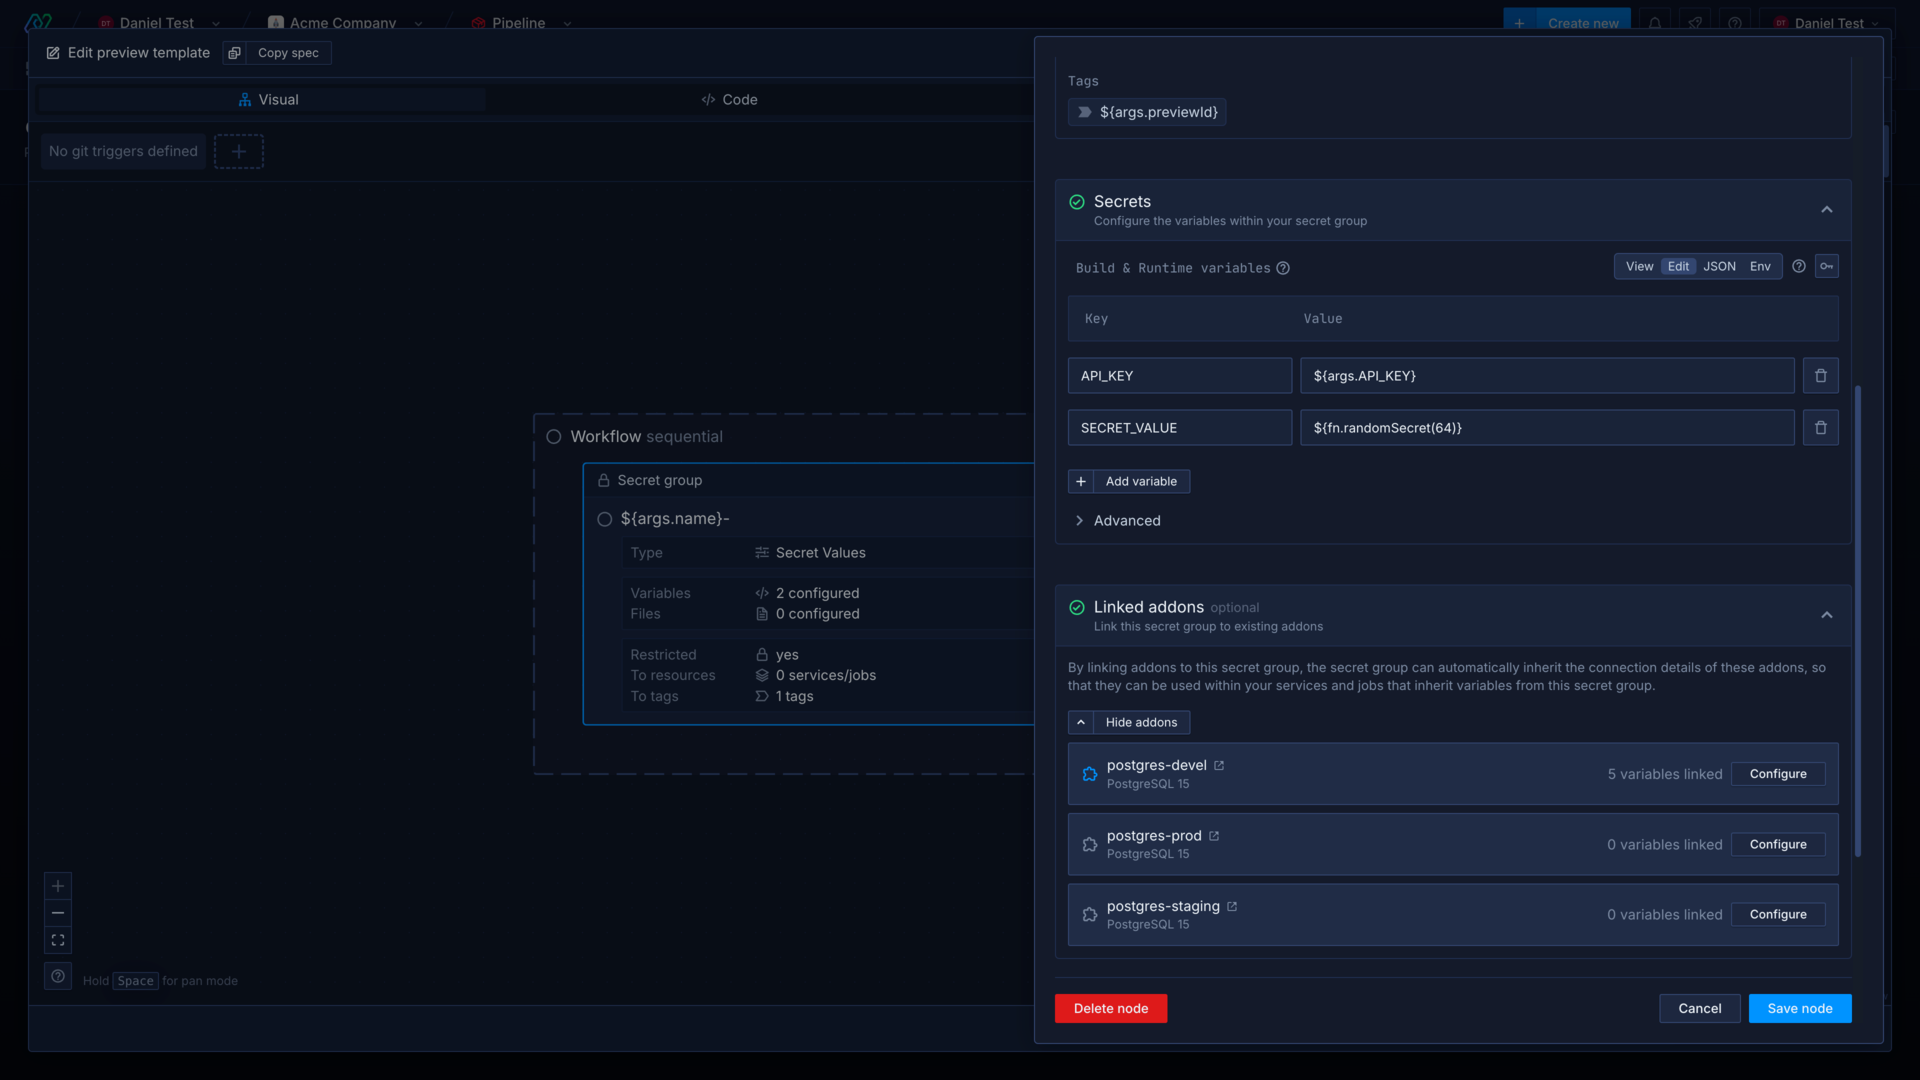Click Configure for postgres-prod addon

pyautogui.click(x=1778, y=844)
